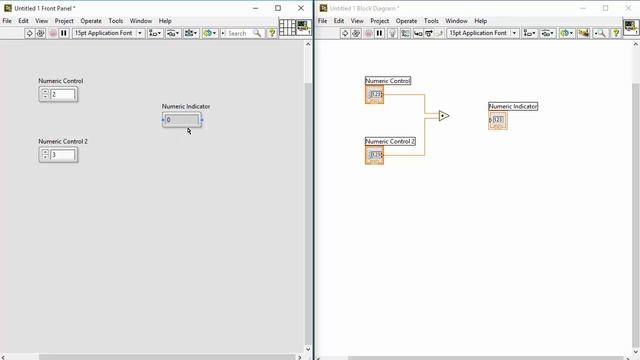Click the Step Out button
Viewport: 640px width, 360px height.
439,33
